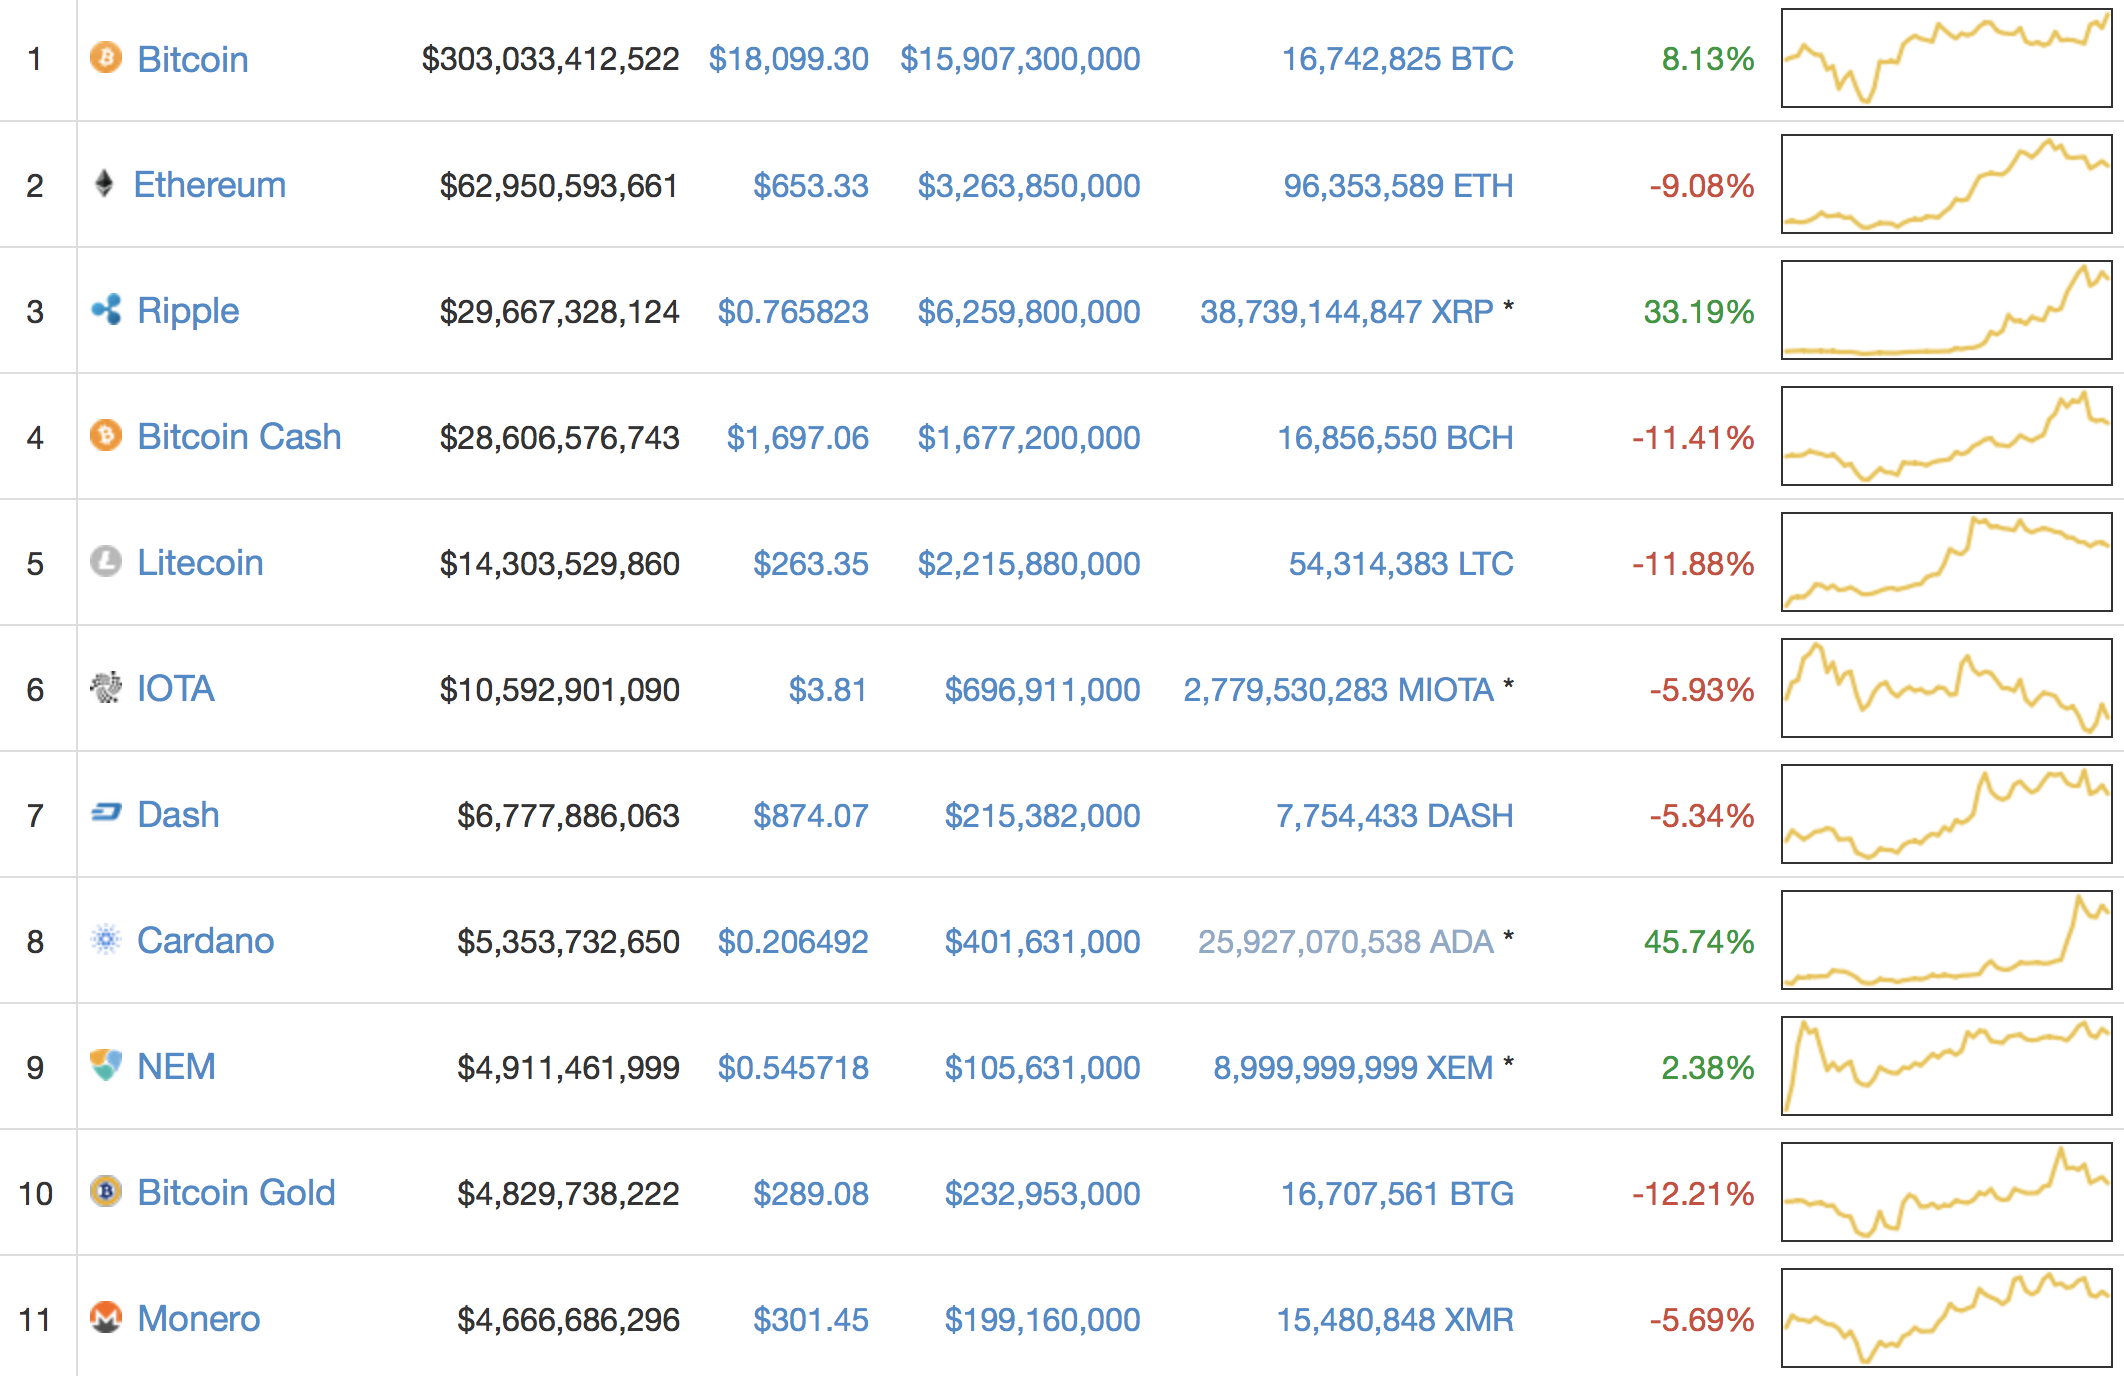Click Bitcoin Cash price $1,697.06
2124x1376 pixels.
click(798, 437)
